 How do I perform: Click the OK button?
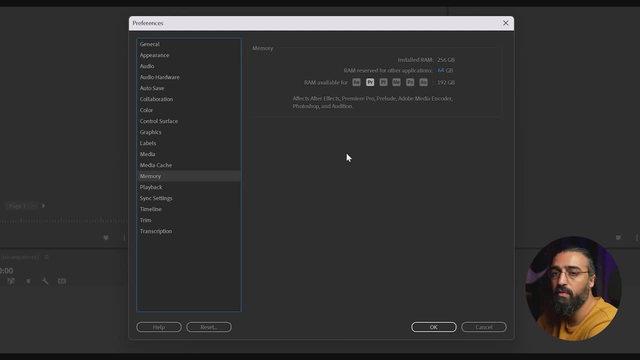click(x=433, y=327)
